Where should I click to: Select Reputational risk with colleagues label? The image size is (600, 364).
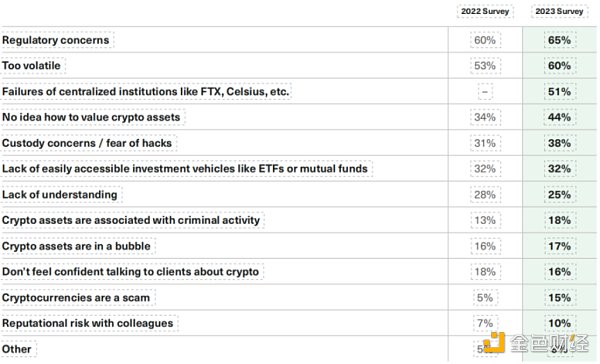click(88, 323)
